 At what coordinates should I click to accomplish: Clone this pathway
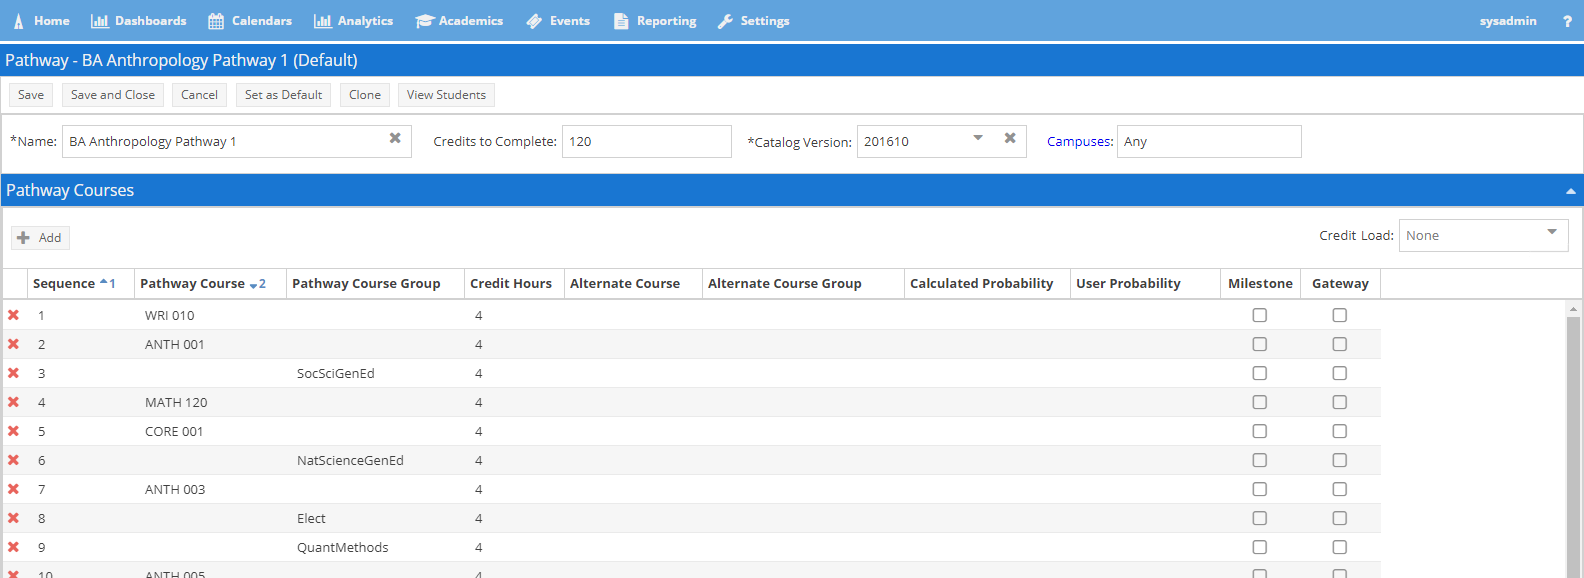tap(365, 95)
